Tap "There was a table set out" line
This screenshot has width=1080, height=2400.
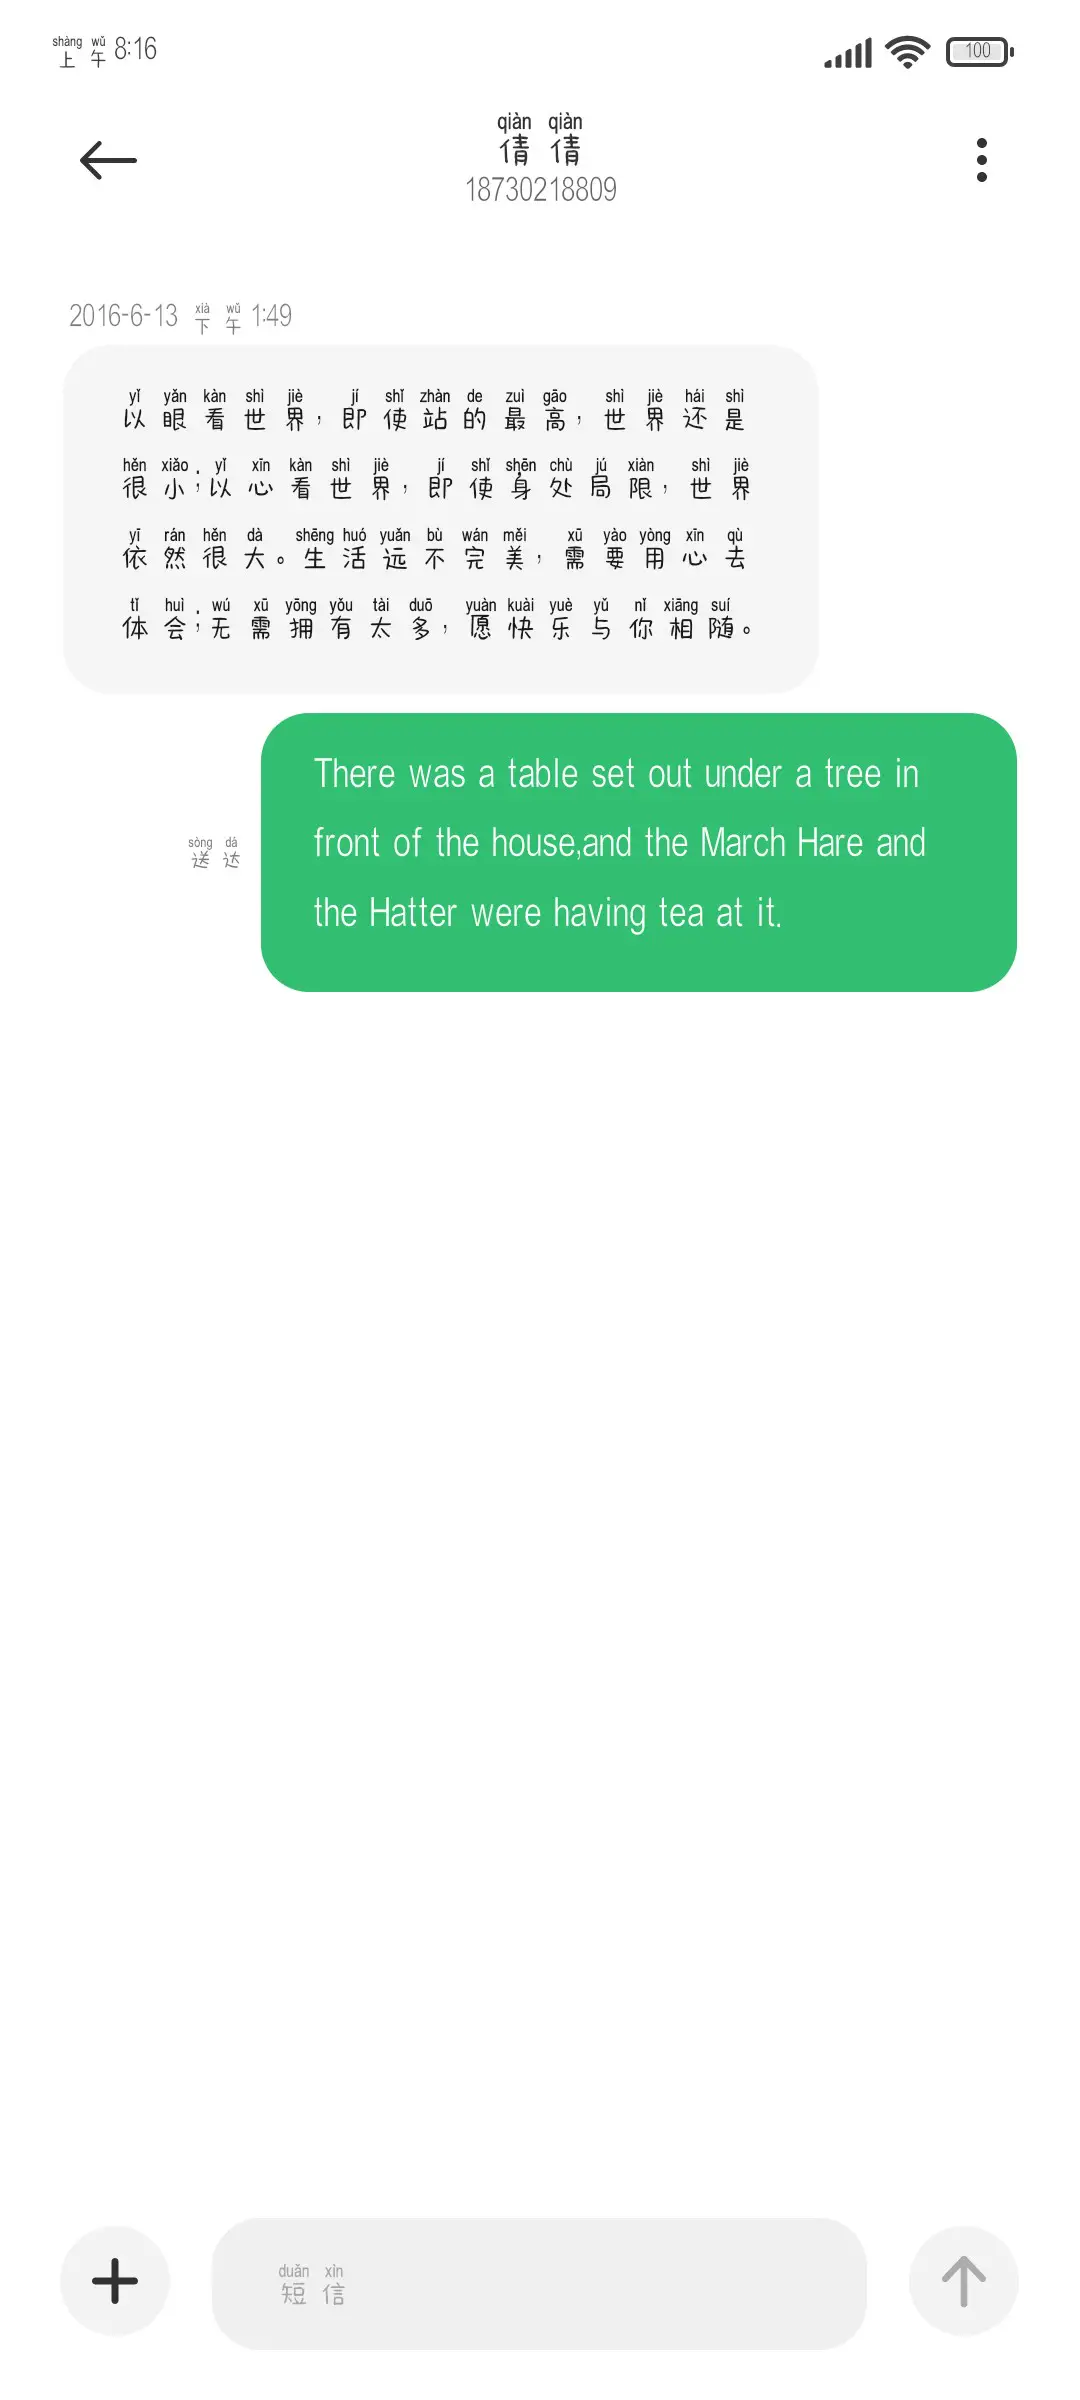click(616, 774)
